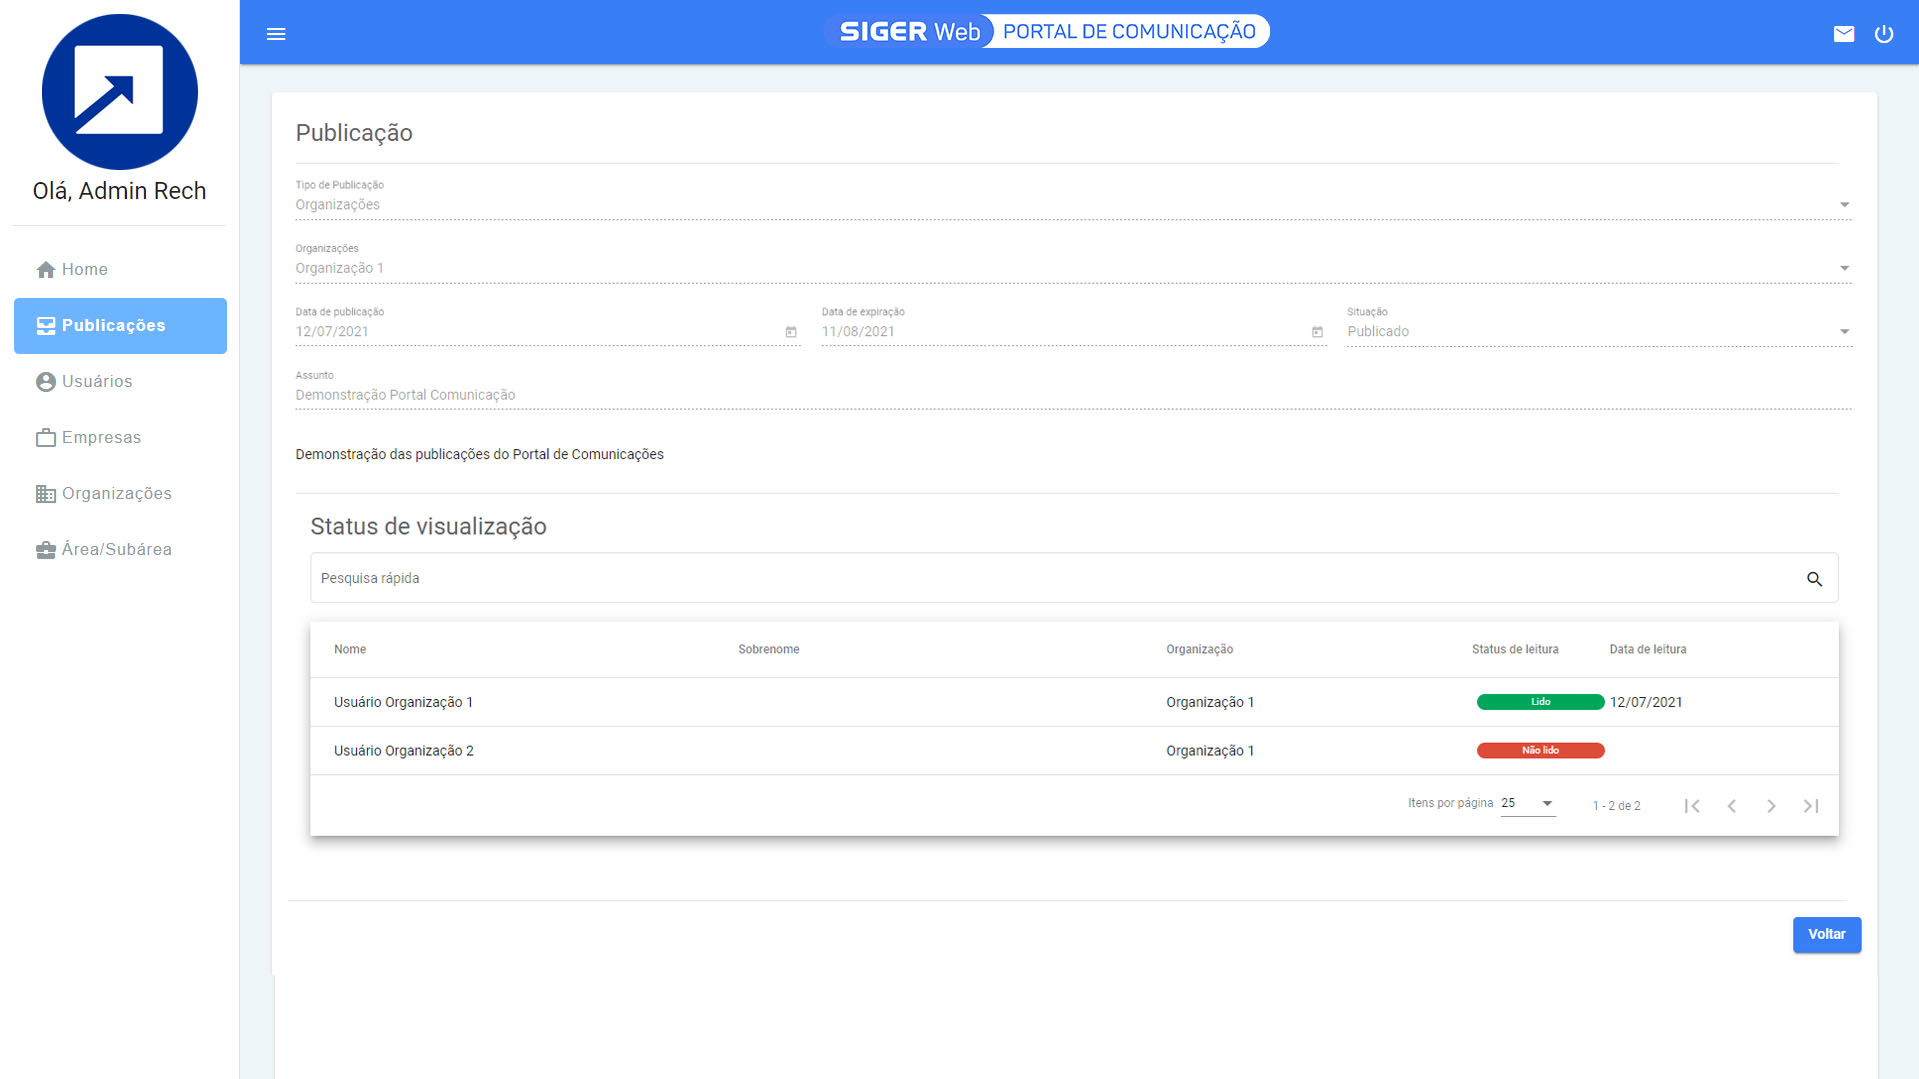Click the power logout icon

[1884, 34]
